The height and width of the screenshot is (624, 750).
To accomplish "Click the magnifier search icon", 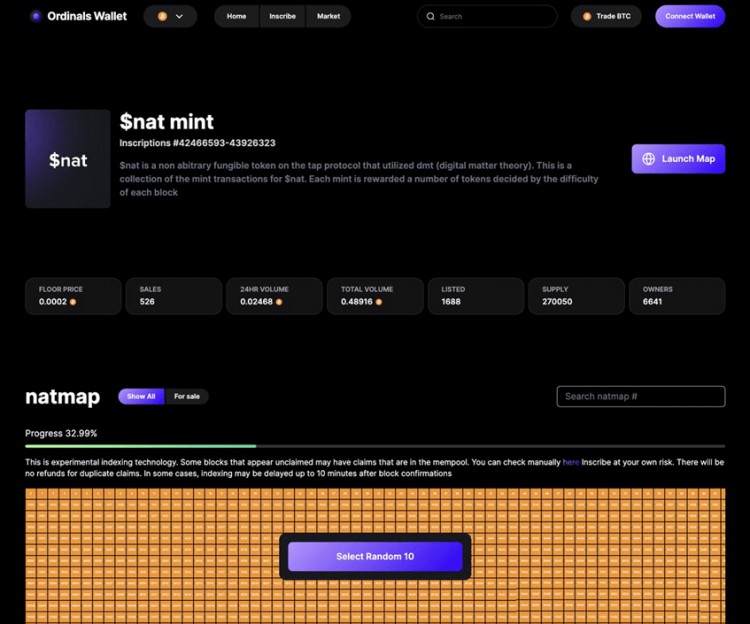I will point(430,16).
